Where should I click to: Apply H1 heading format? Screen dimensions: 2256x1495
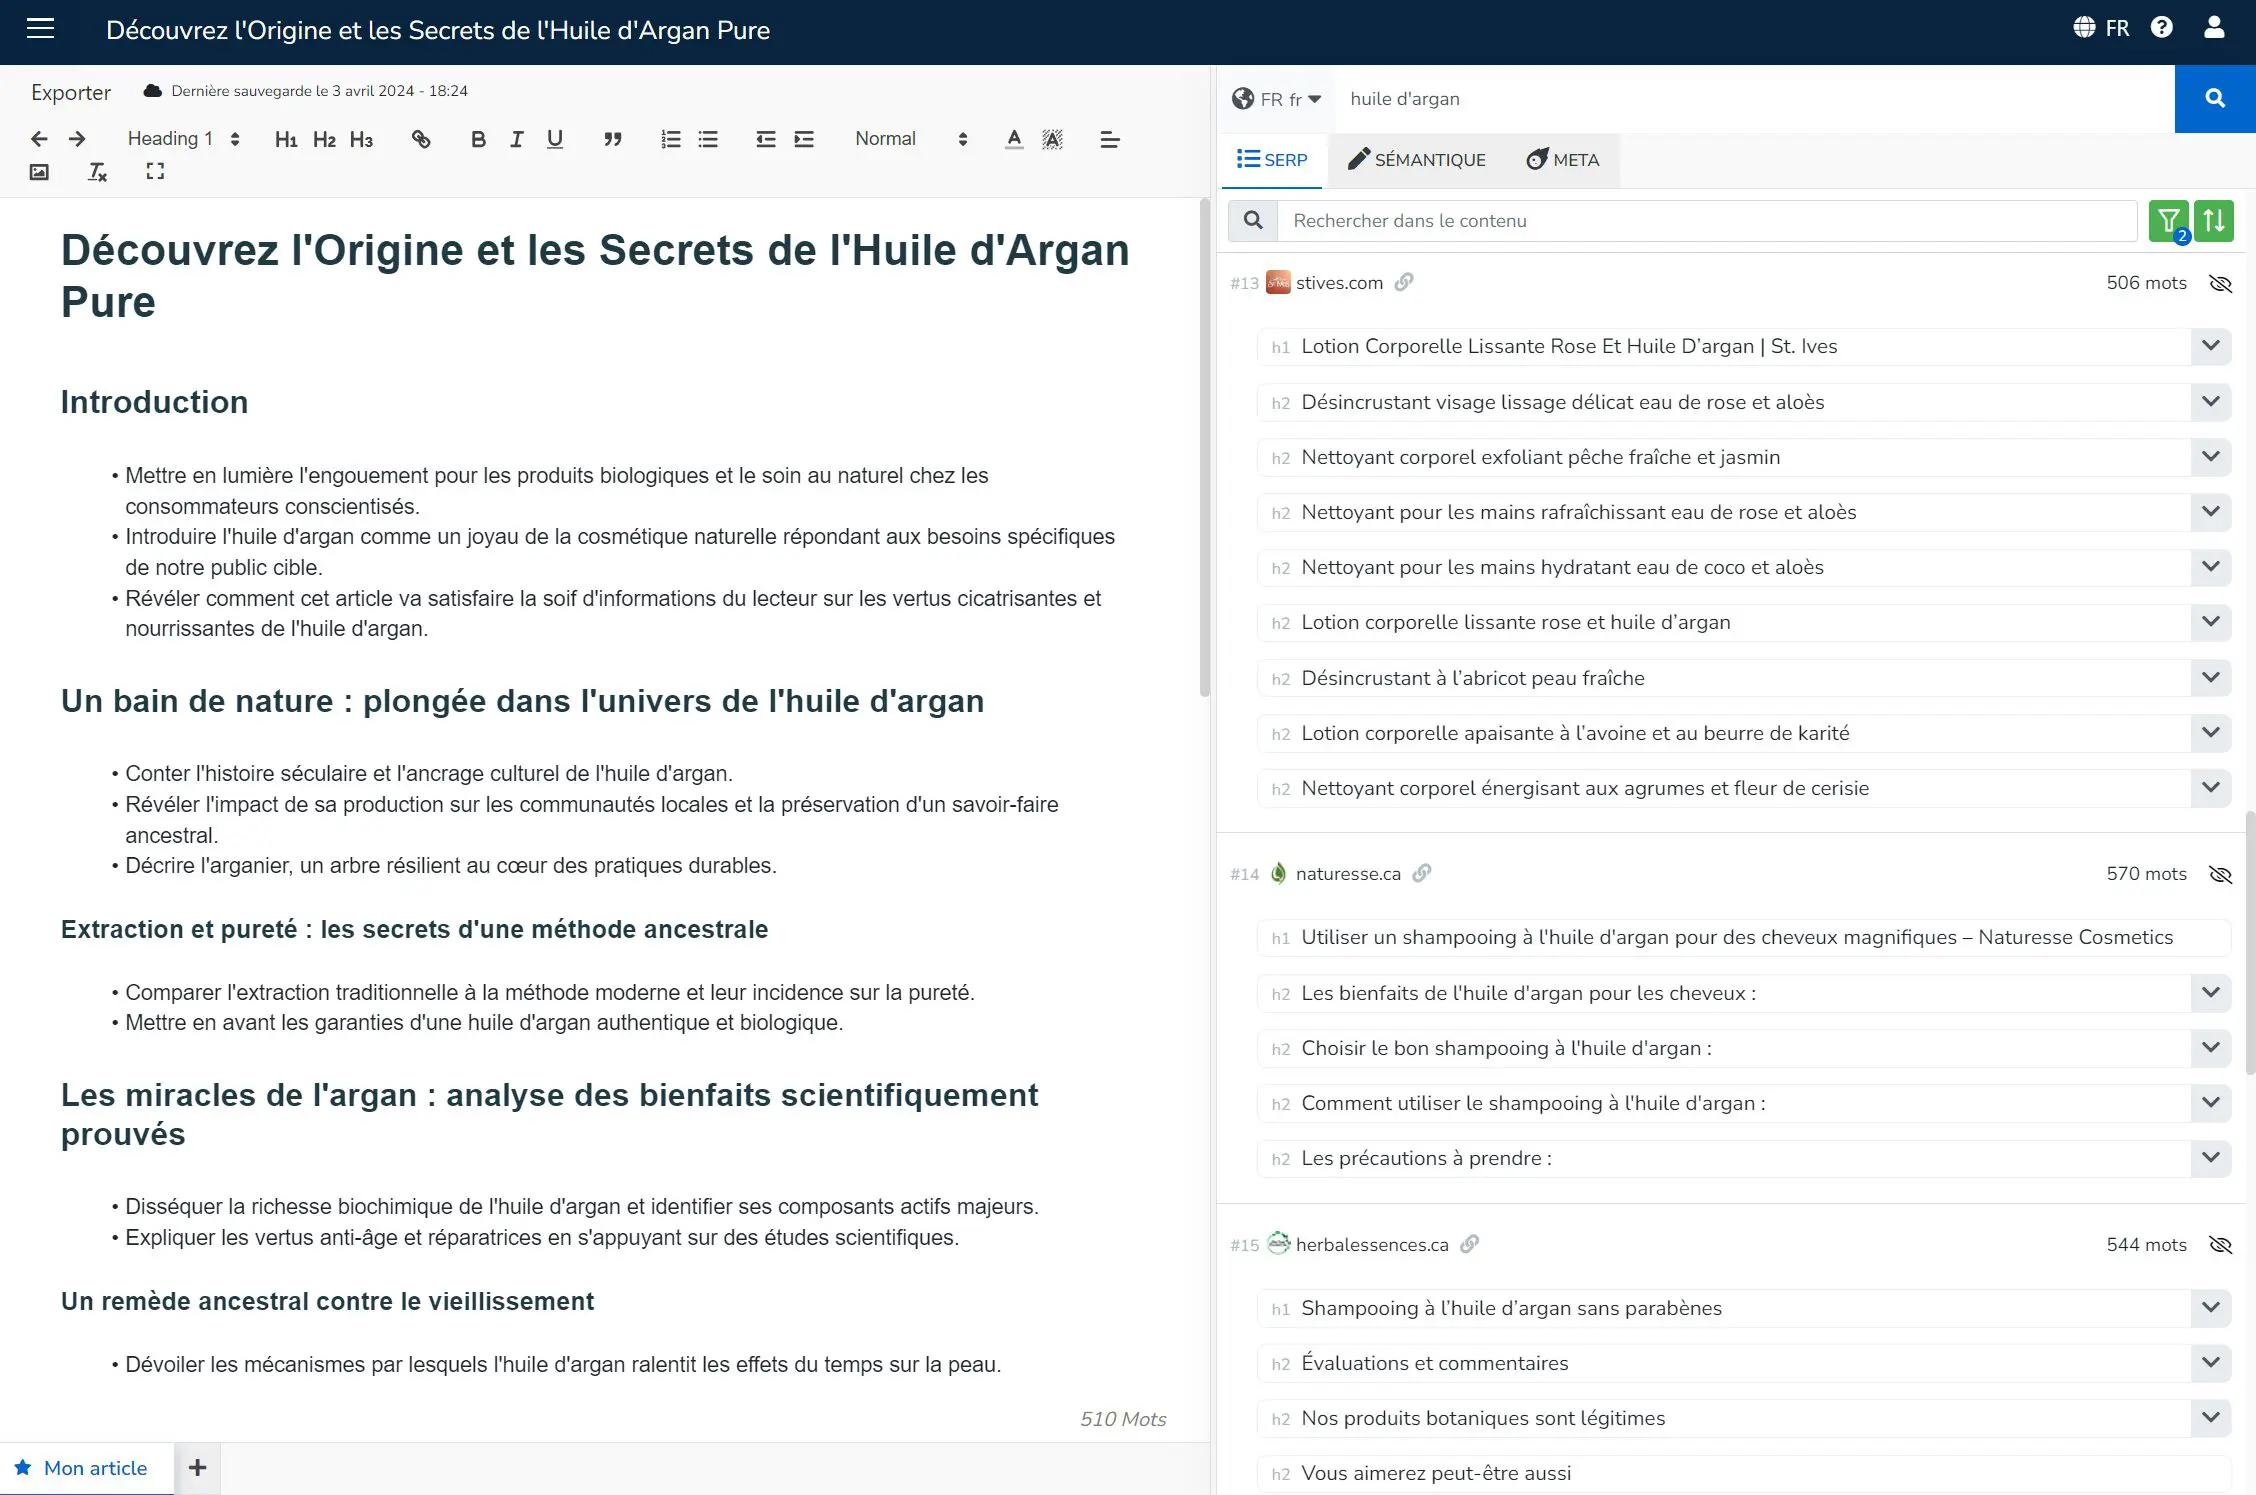pos(286,139)
